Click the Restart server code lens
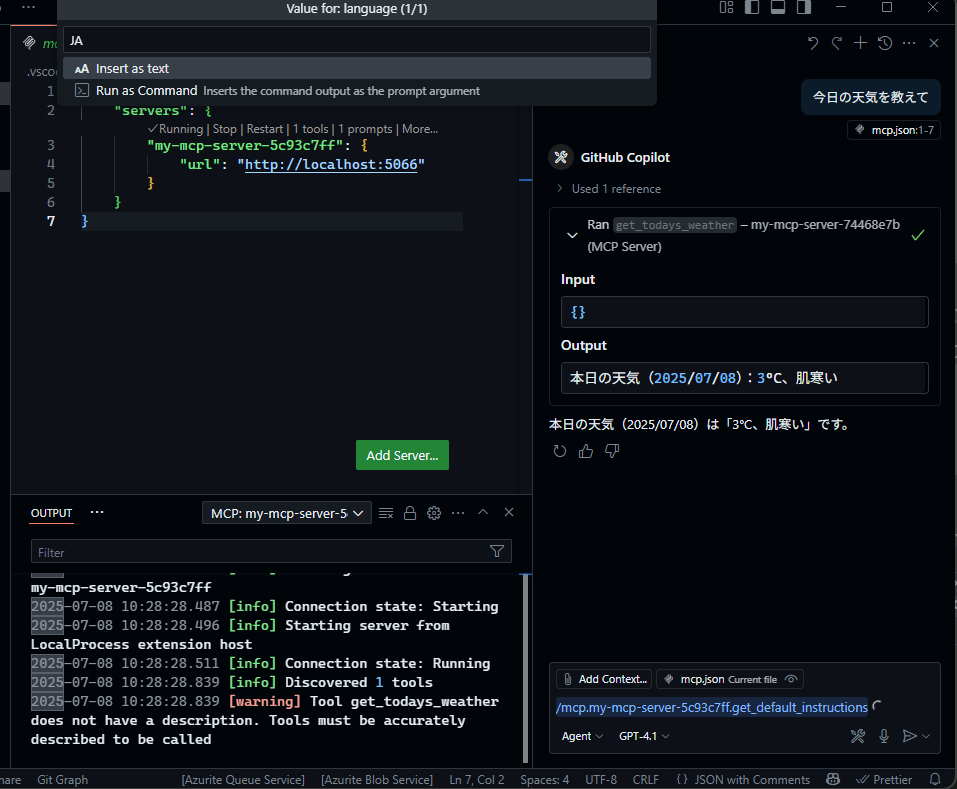The image size is (957, 789). [264, 129]
